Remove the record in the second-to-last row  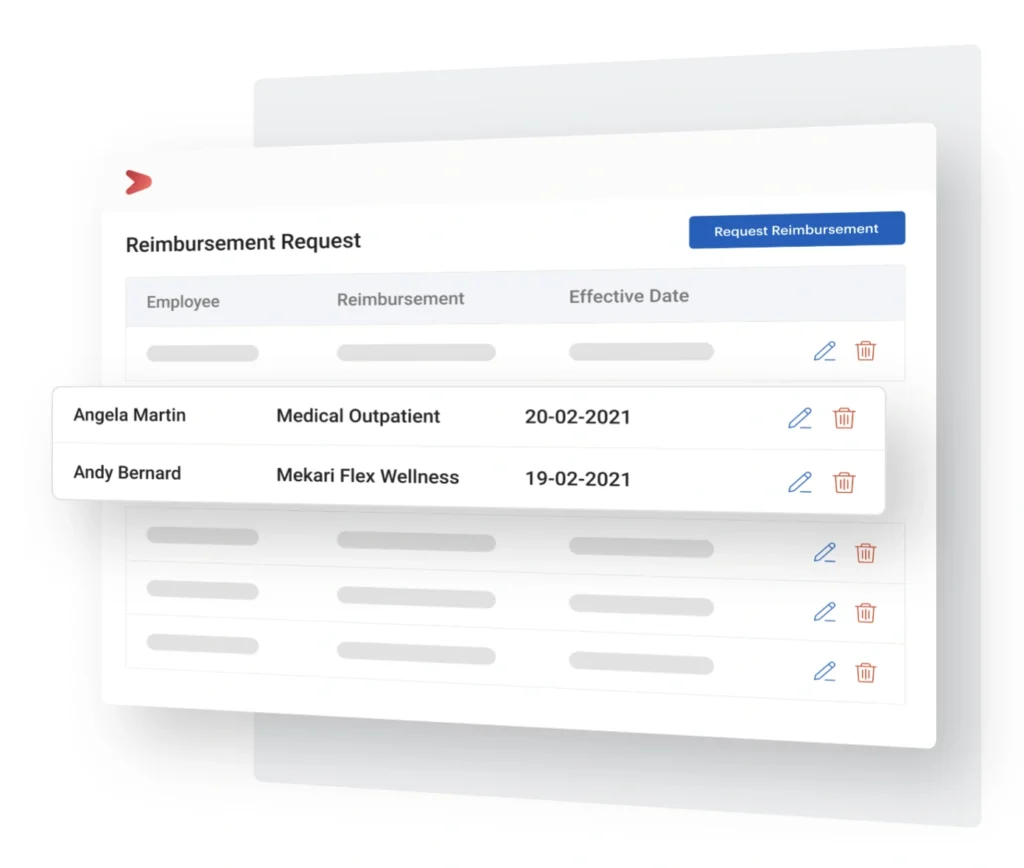(x=866, y=613)
